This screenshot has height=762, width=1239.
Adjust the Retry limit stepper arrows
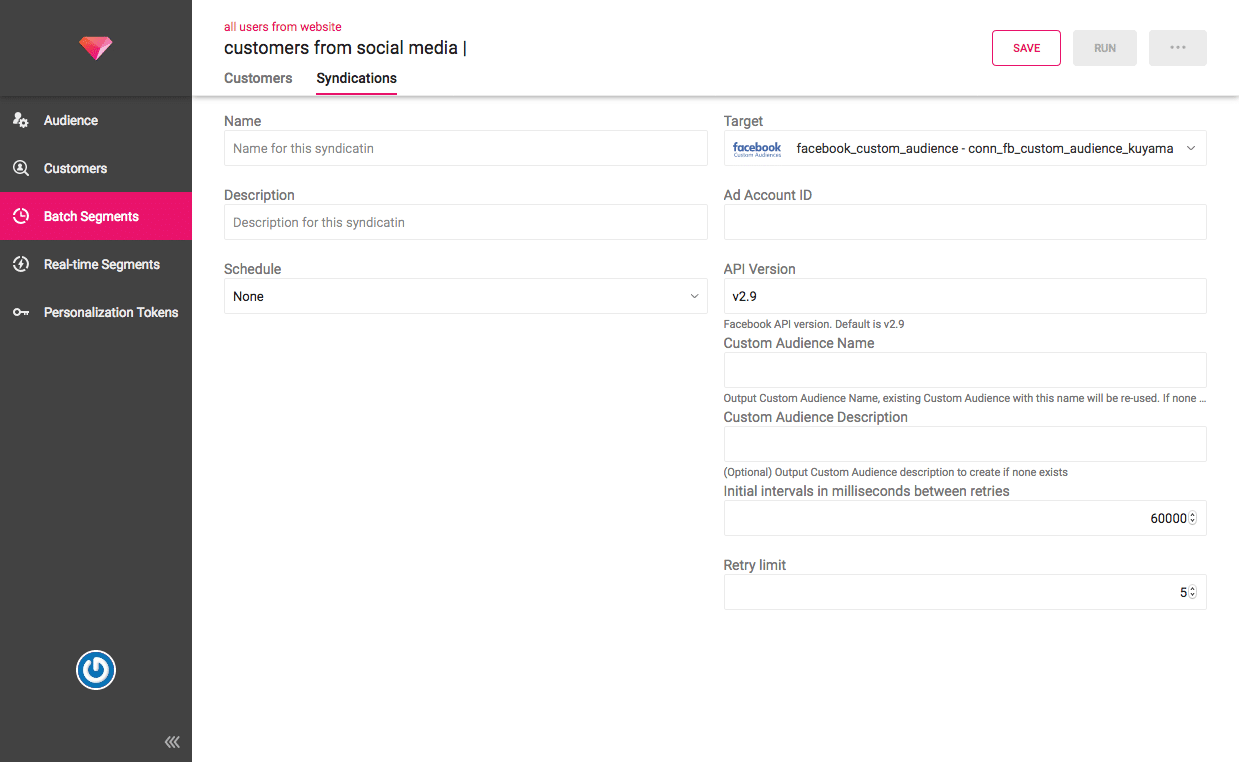click(x=1192, y=592)
